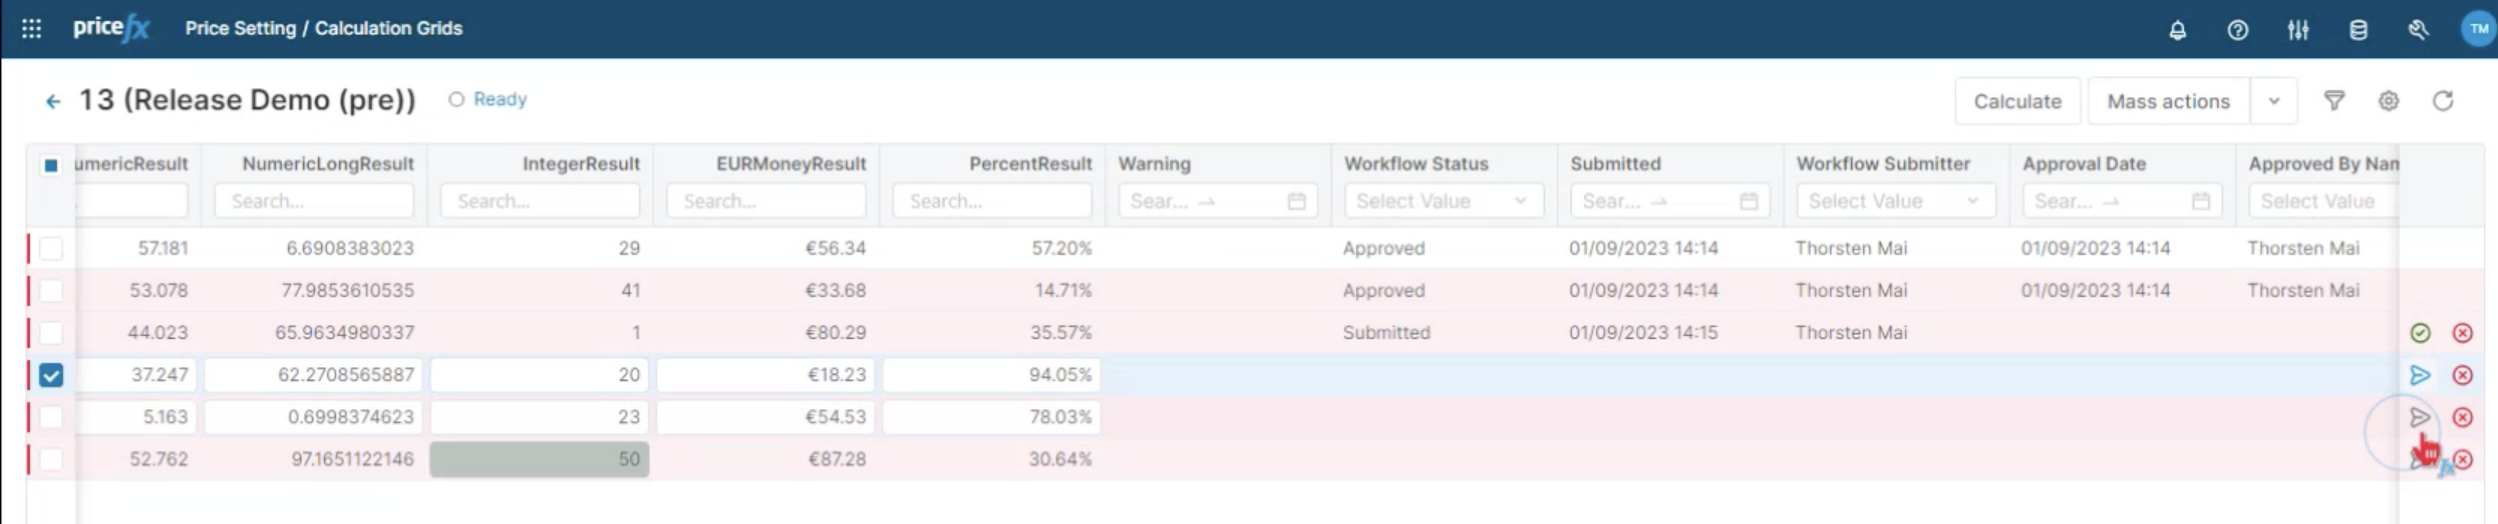The width and height of the screenshot is (2498, 524).
Task: Submit the selected 37.247 row with send icon
Action: [x=2419, y=375]
